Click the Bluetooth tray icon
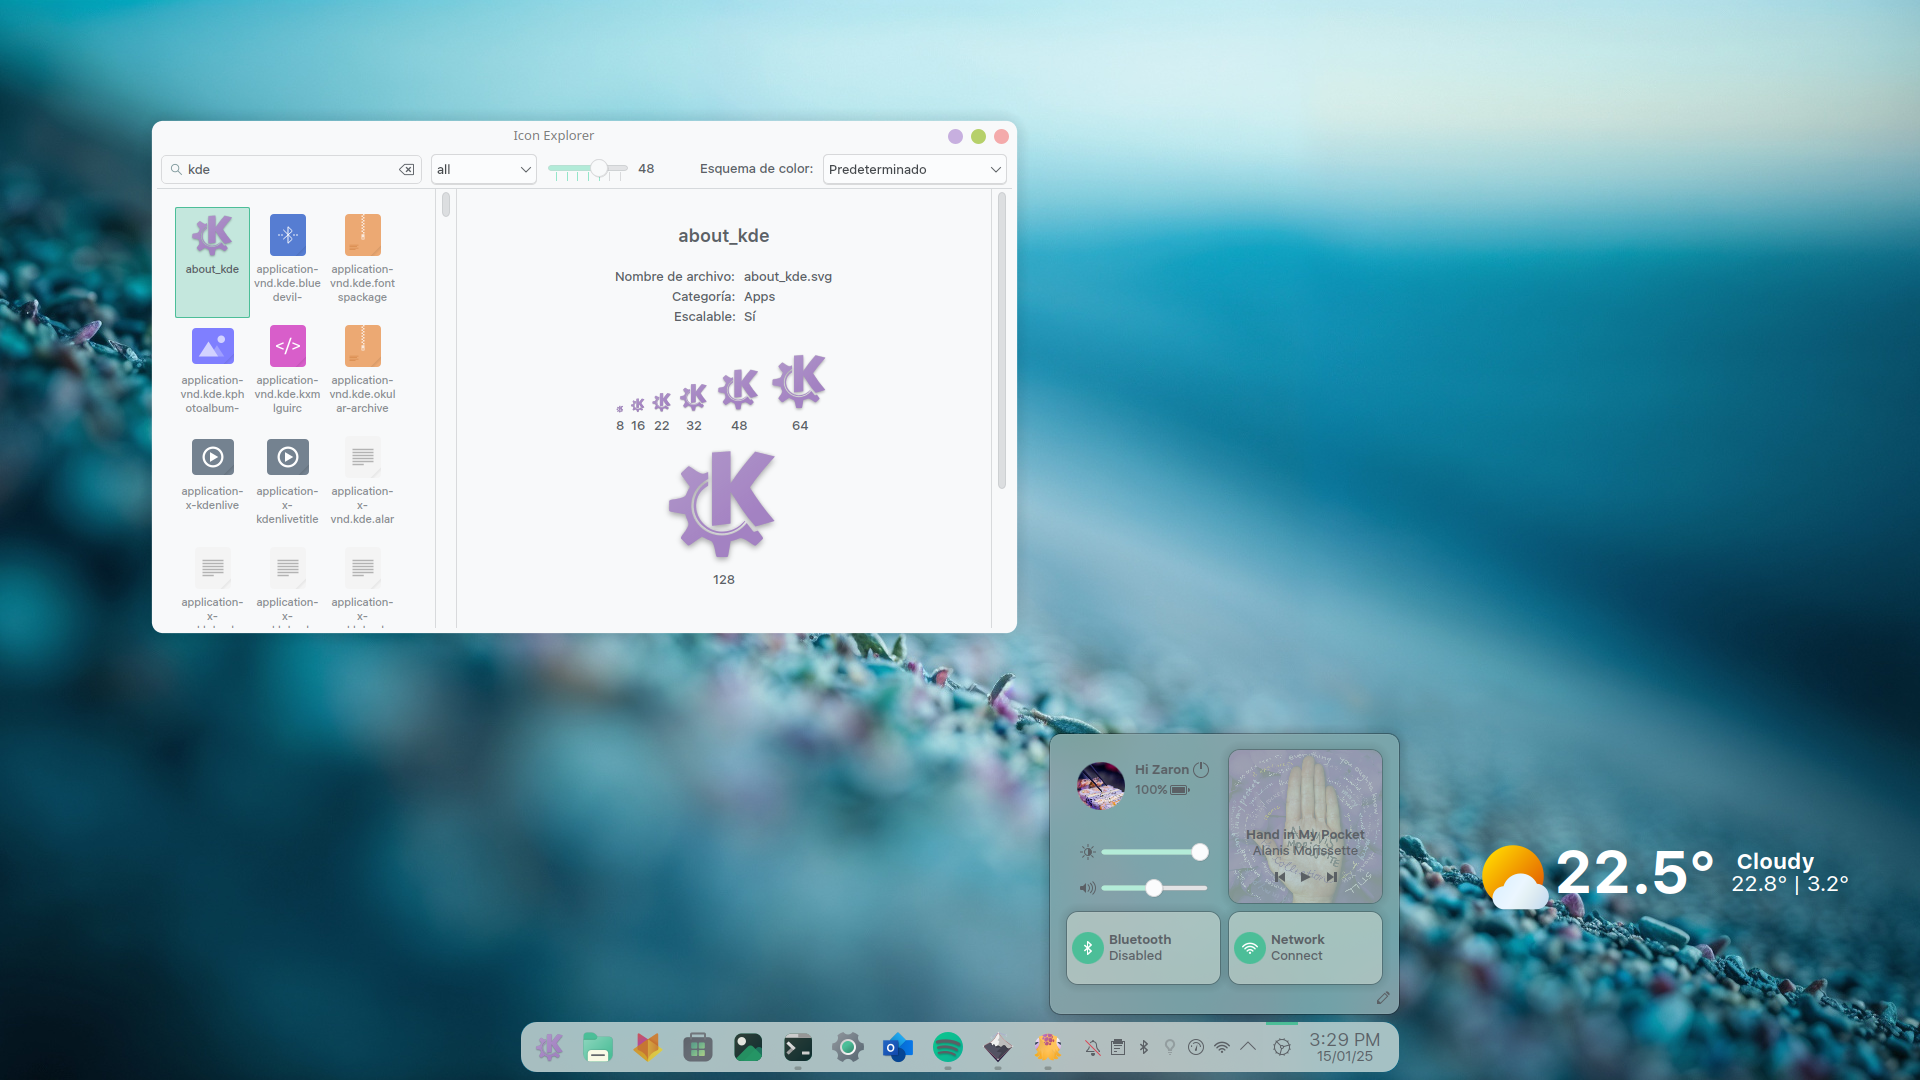 pyautogui.click(x=1144, y=1047)
